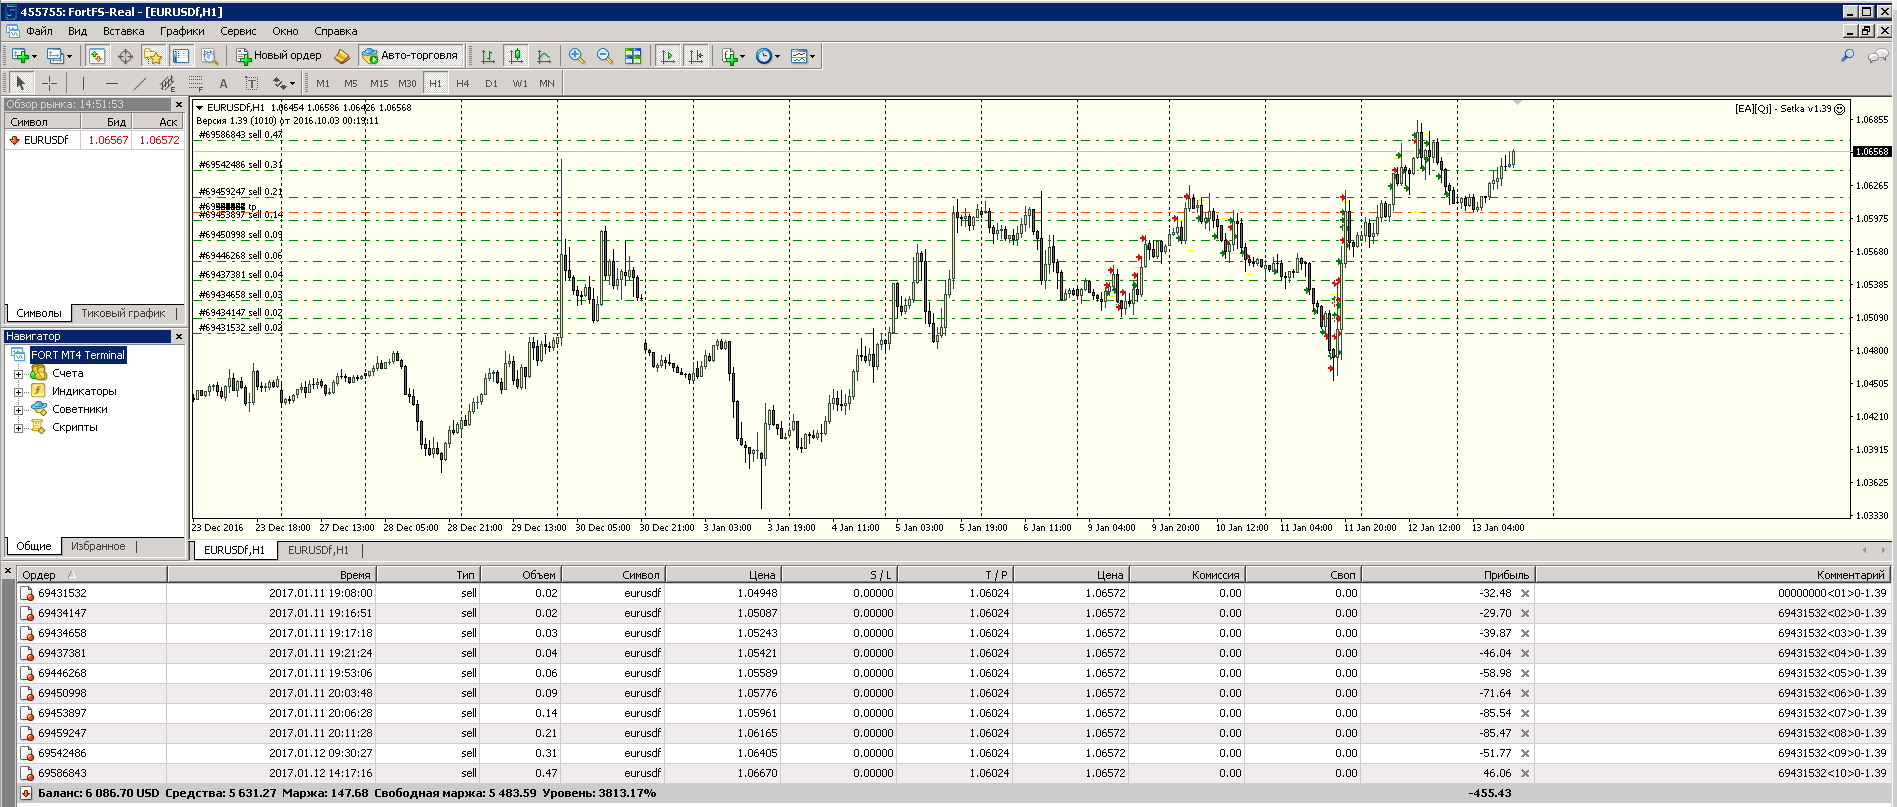The height and width of the screenshot is (807, 1897).
Task: Toggle chart shift from right edge
Action: (696, 56)
